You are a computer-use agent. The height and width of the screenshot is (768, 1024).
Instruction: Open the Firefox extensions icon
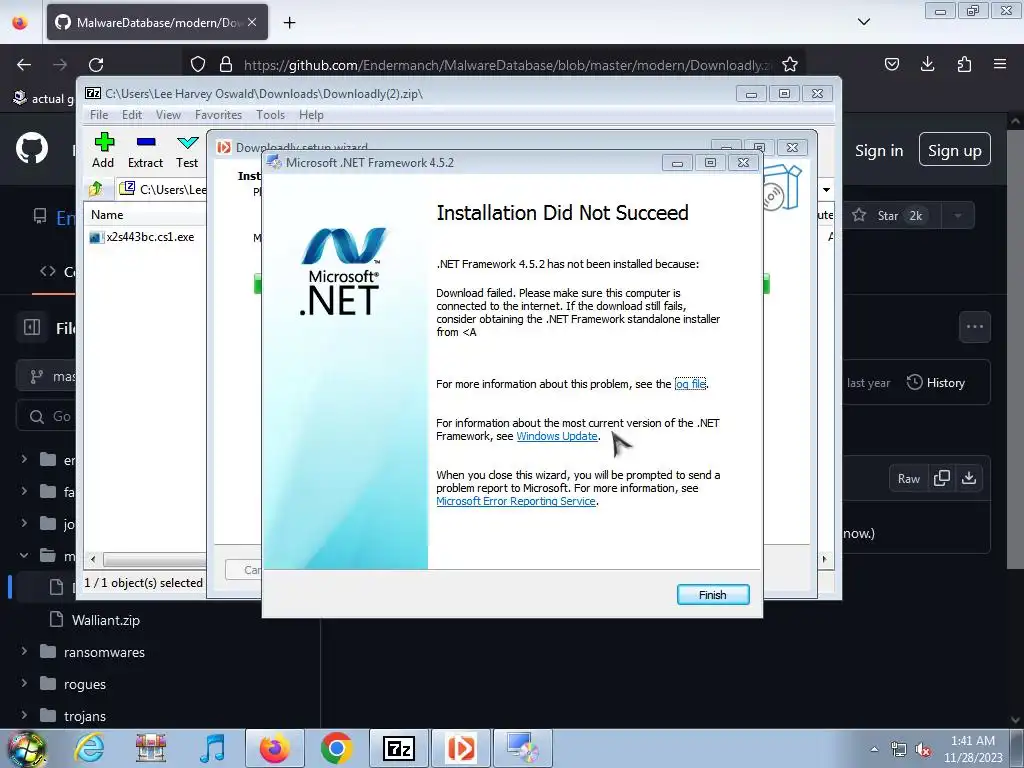(x=964, y=64)
